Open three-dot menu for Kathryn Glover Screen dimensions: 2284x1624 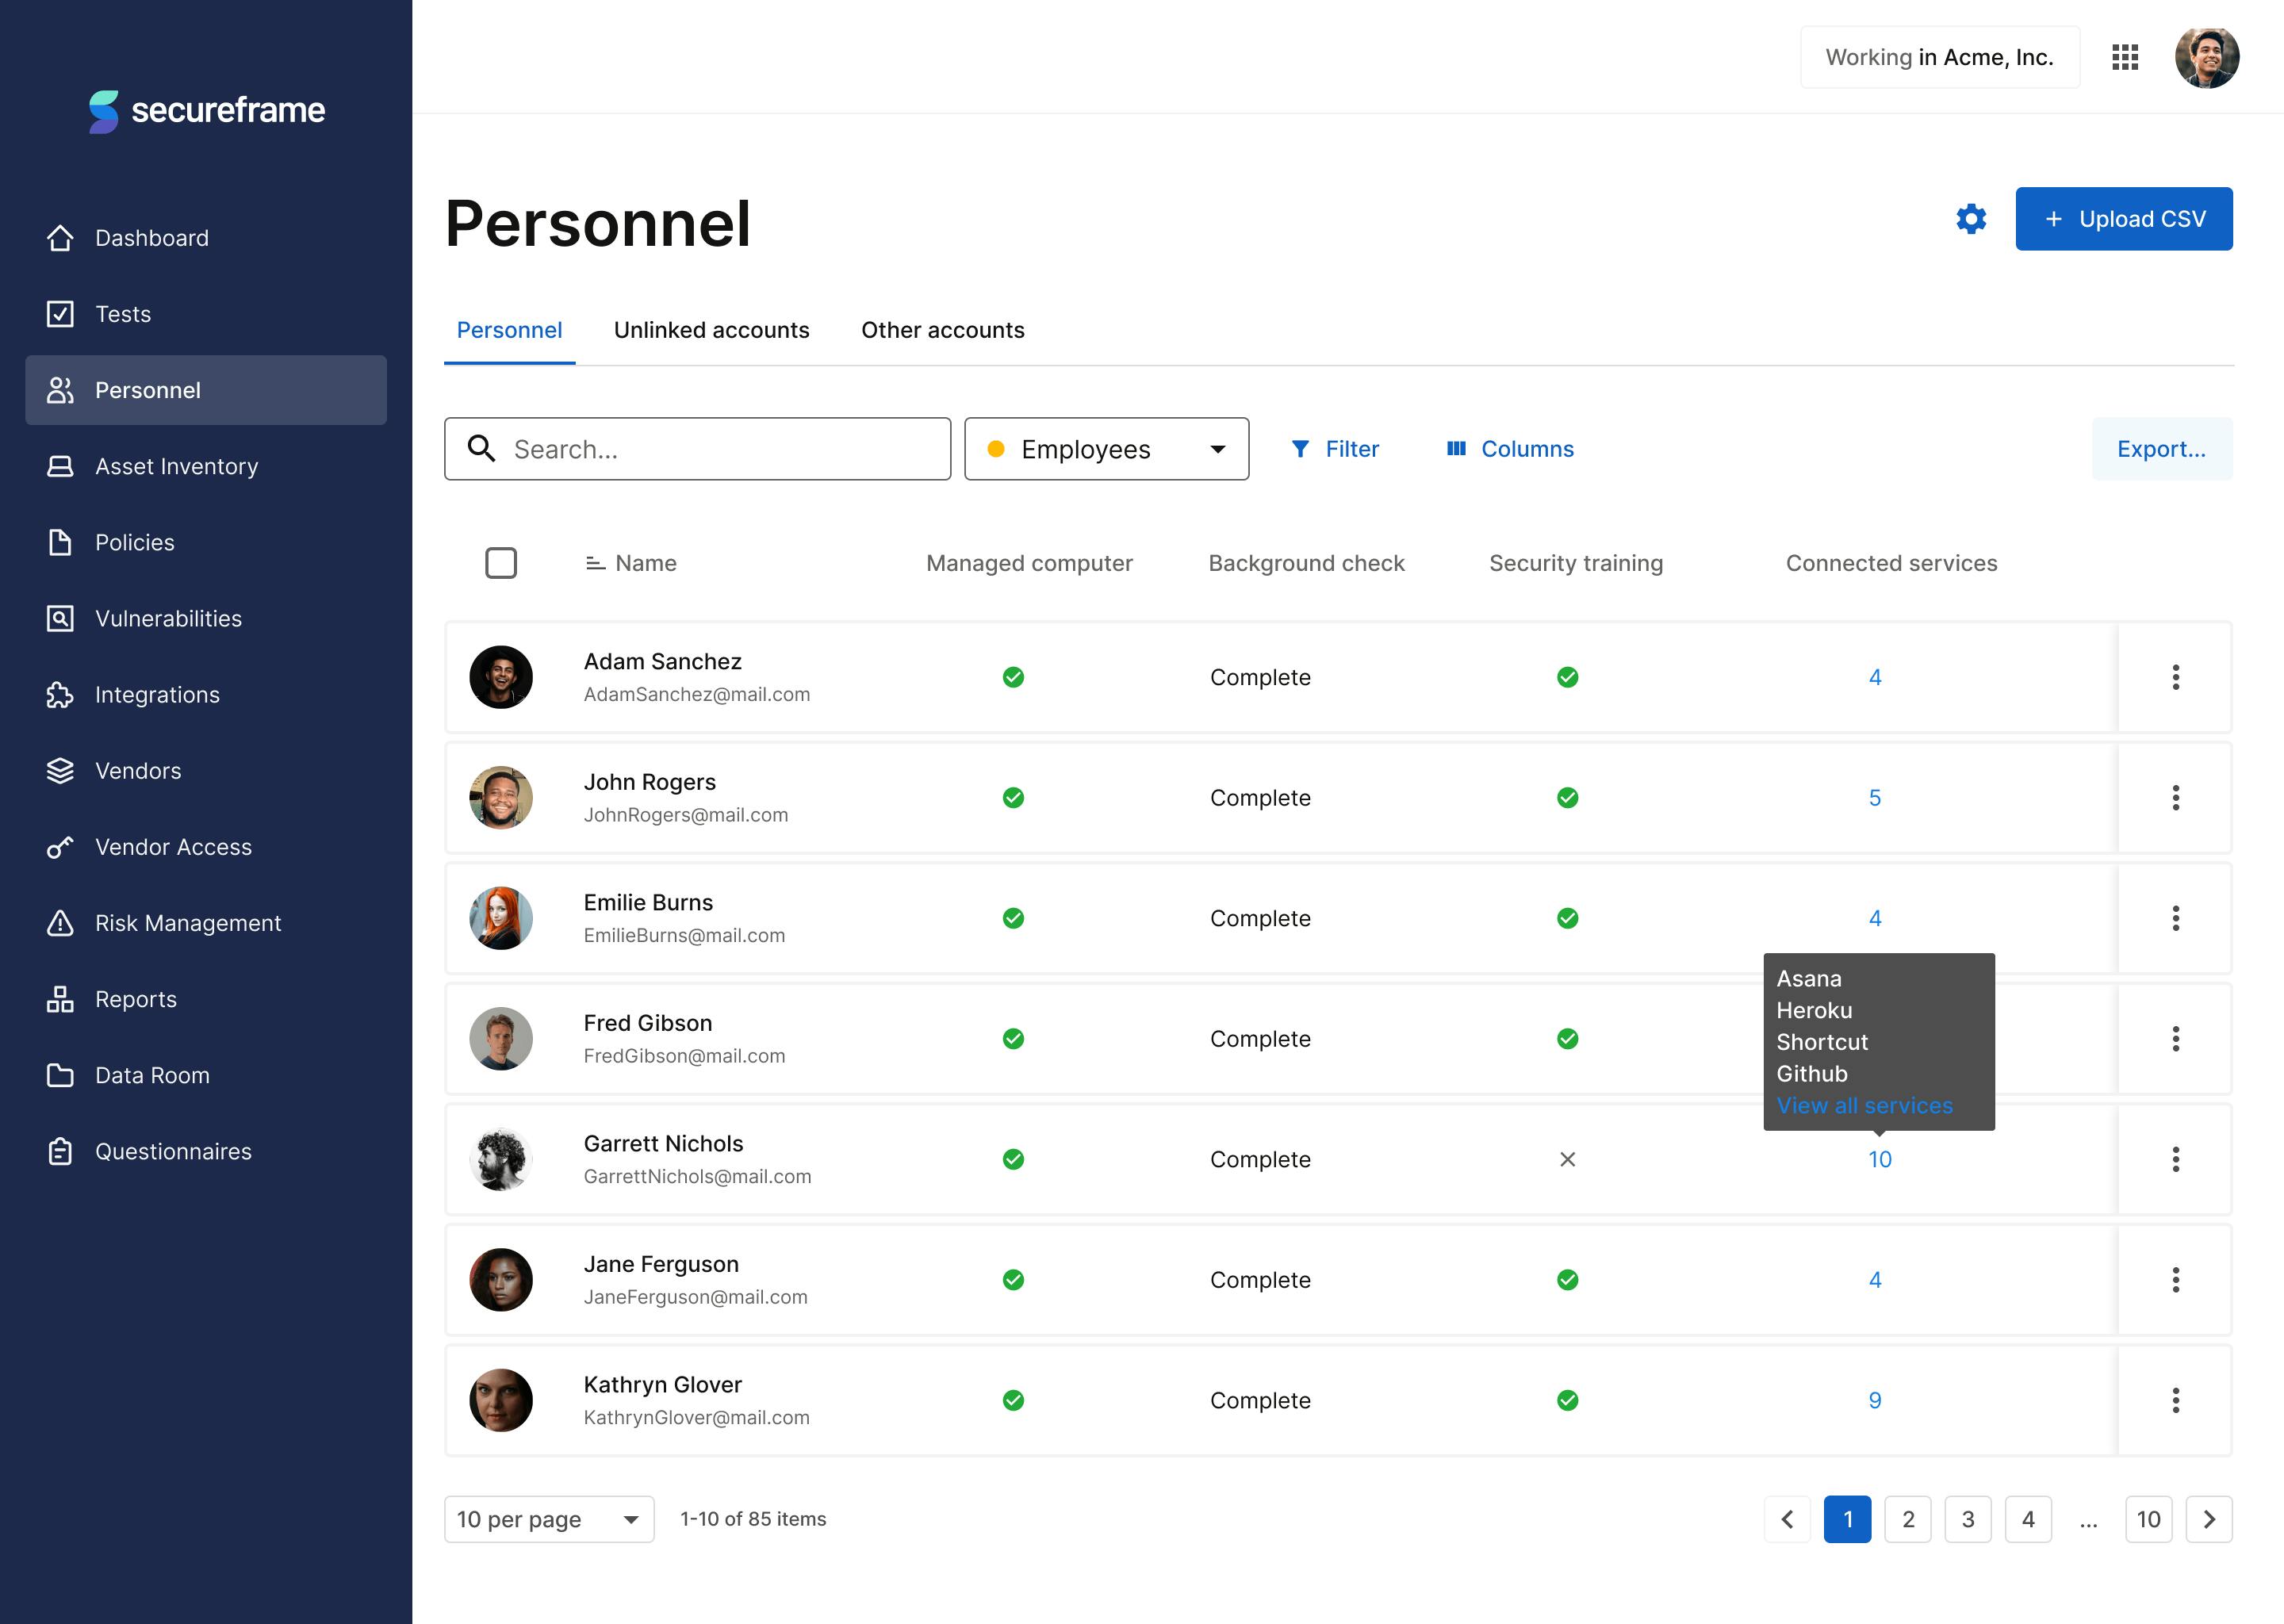coord(2175,1400)
